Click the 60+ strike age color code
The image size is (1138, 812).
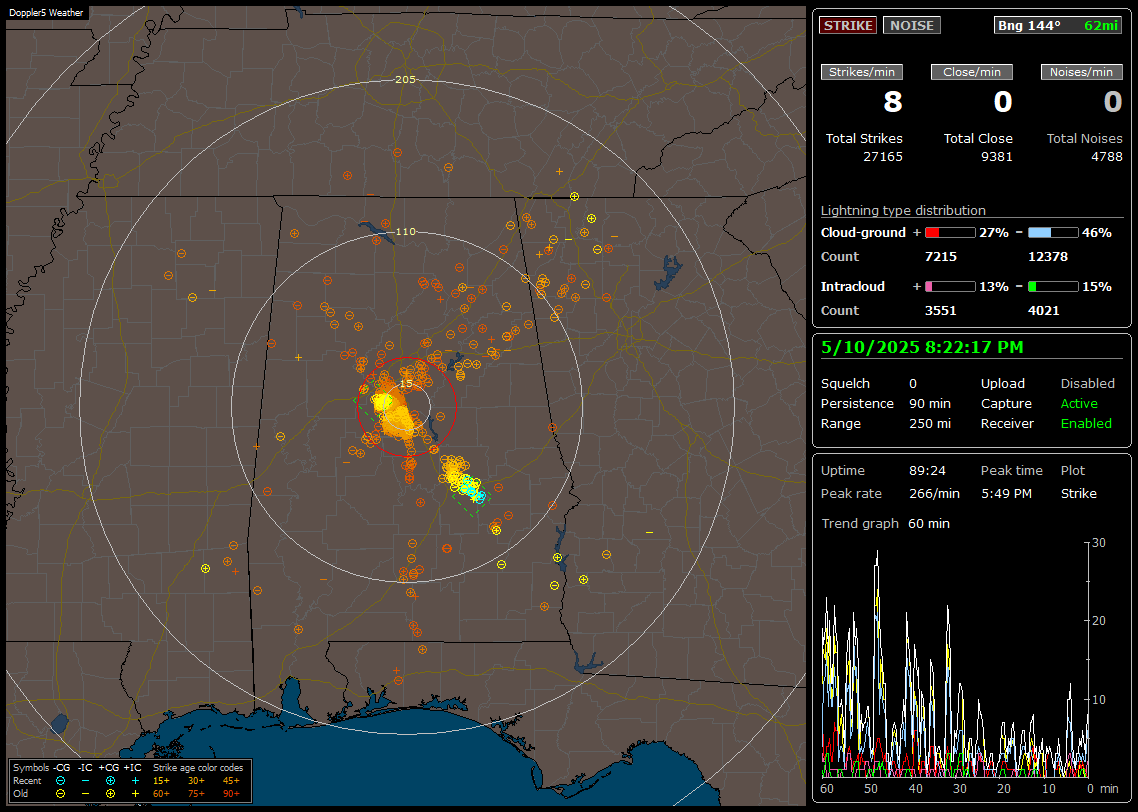(161, 794)
